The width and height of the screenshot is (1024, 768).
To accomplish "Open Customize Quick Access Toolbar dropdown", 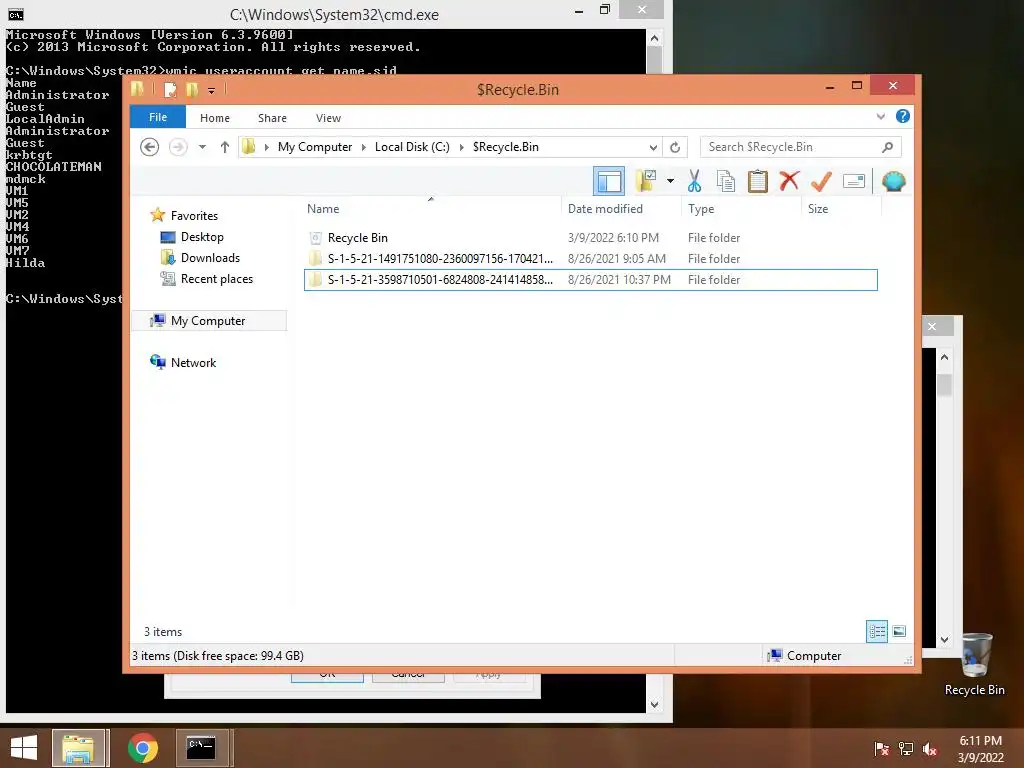I will tap(212, 90).
